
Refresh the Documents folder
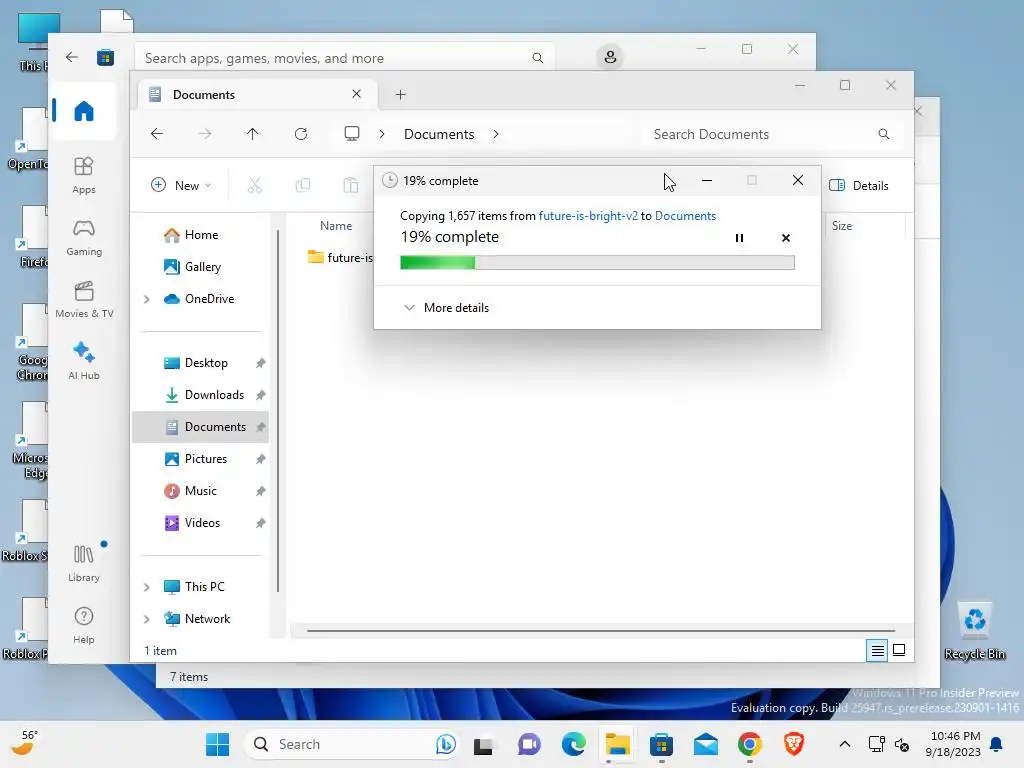pyautogui.click(x=301, y=134)
